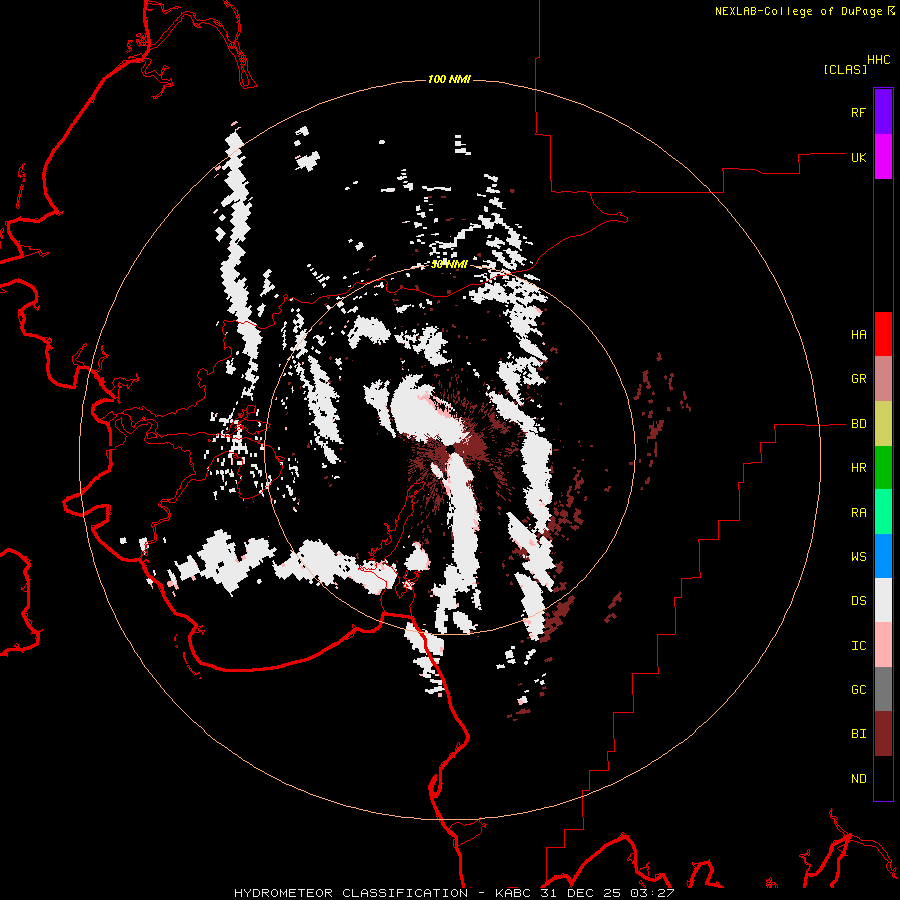The image size is (900, 900).
Task: Click the HHC product label
Action: pyautogui.click(x=879, y=60)
